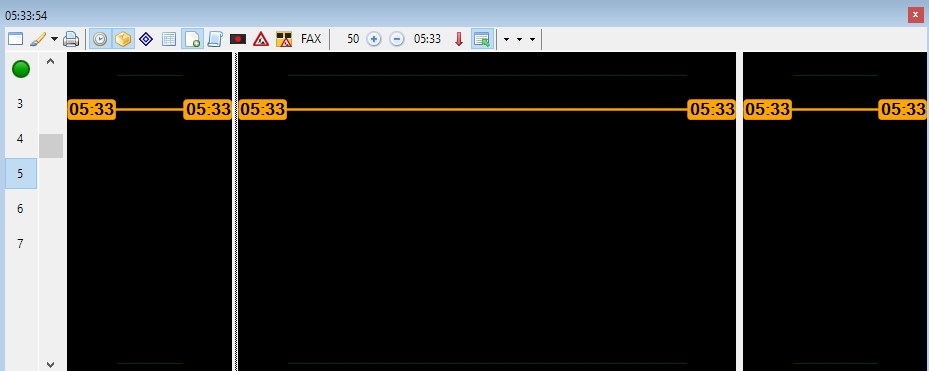Image resolution: width=929 pixels, height=371 pixels.
Task: Click the scroll document icon
Action: pos(215,39)
